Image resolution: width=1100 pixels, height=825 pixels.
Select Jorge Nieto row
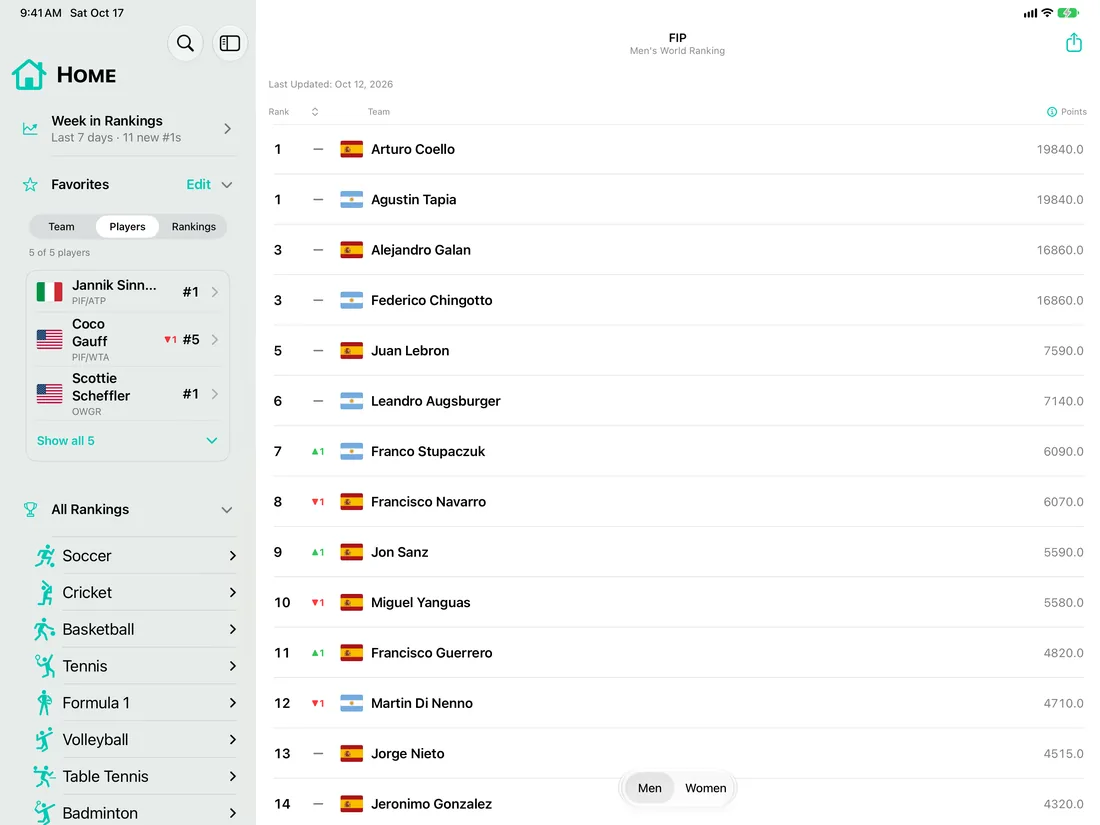pyautogui.click(x=678, y=754)
